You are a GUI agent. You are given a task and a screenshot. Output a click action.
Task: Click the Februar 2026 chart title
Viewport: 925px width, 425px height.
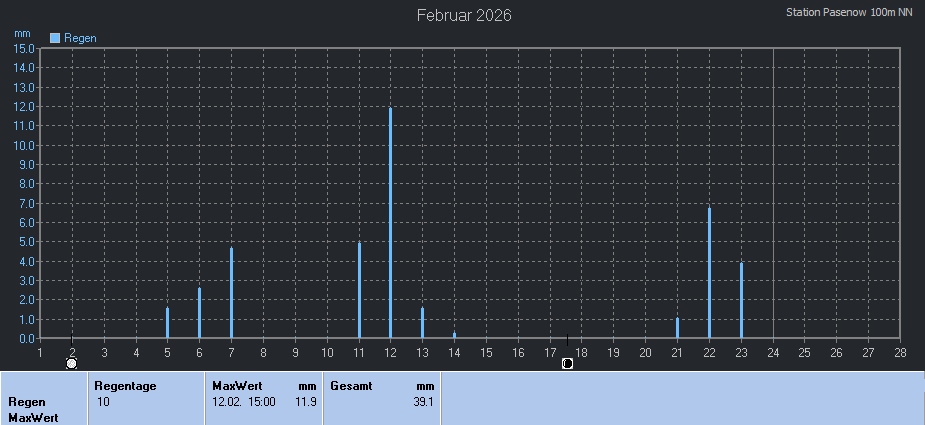(464, 15)
